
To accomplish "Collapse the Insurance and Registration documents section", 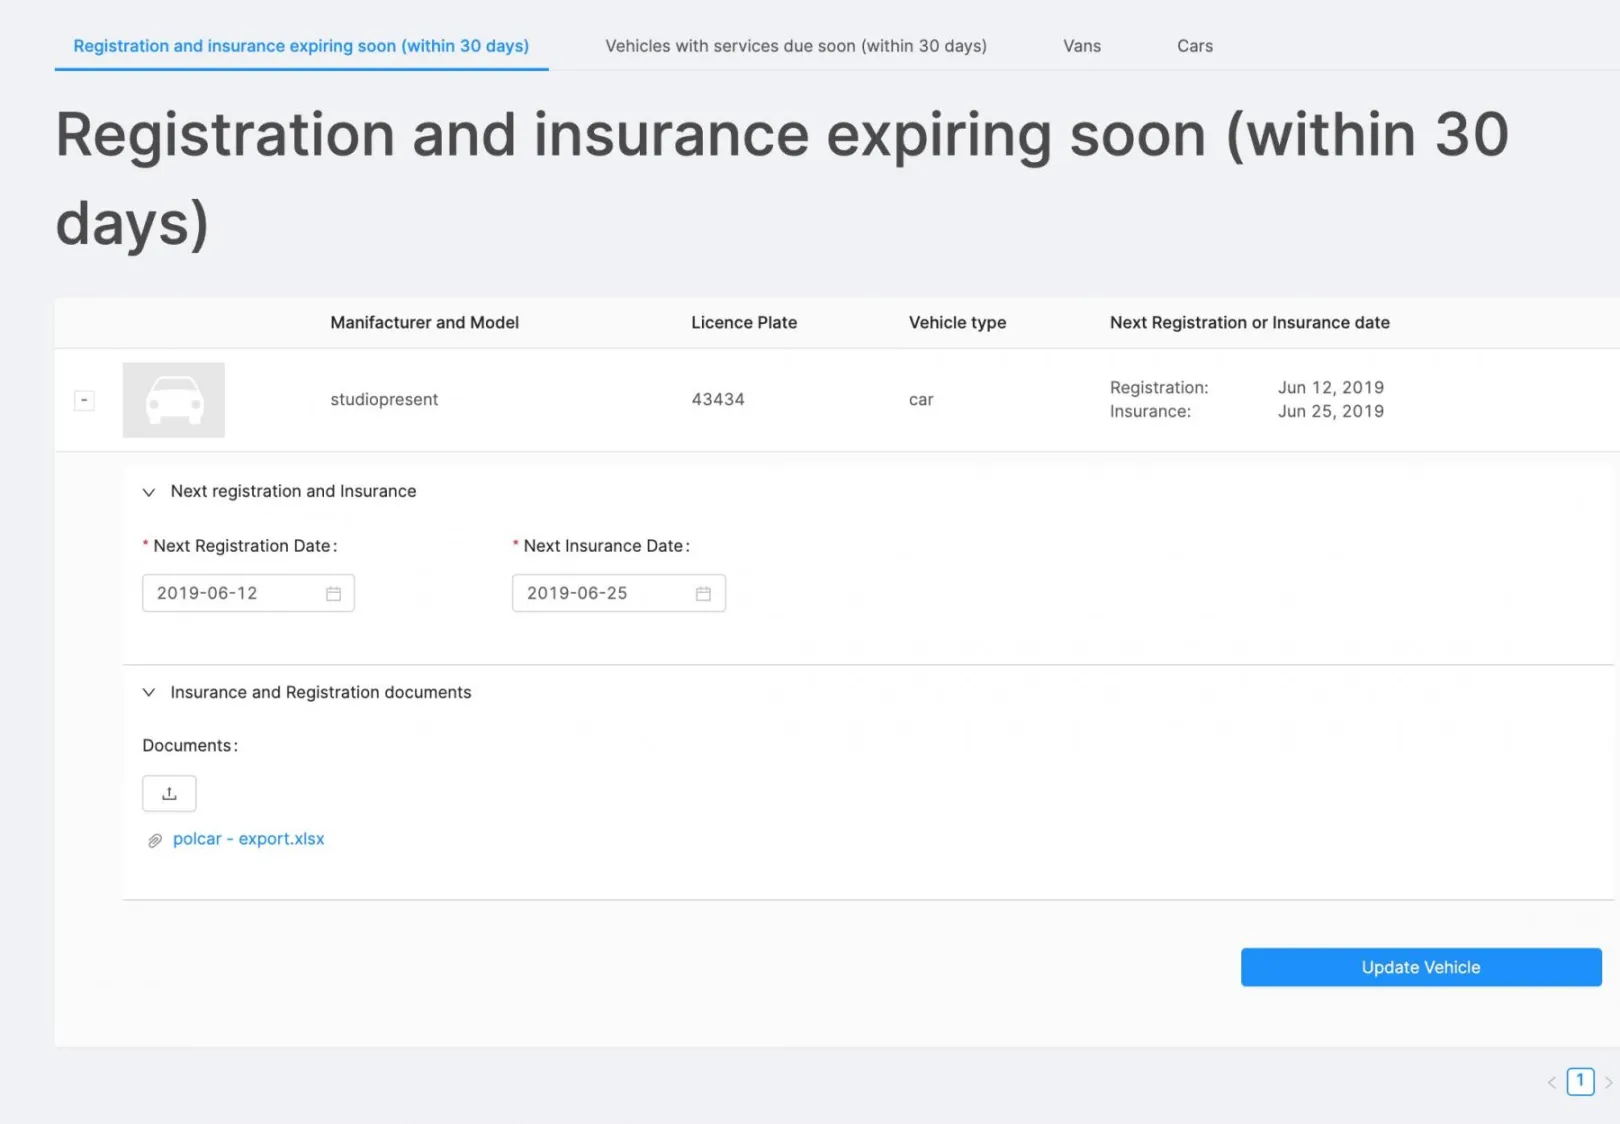I will point(149,692).
